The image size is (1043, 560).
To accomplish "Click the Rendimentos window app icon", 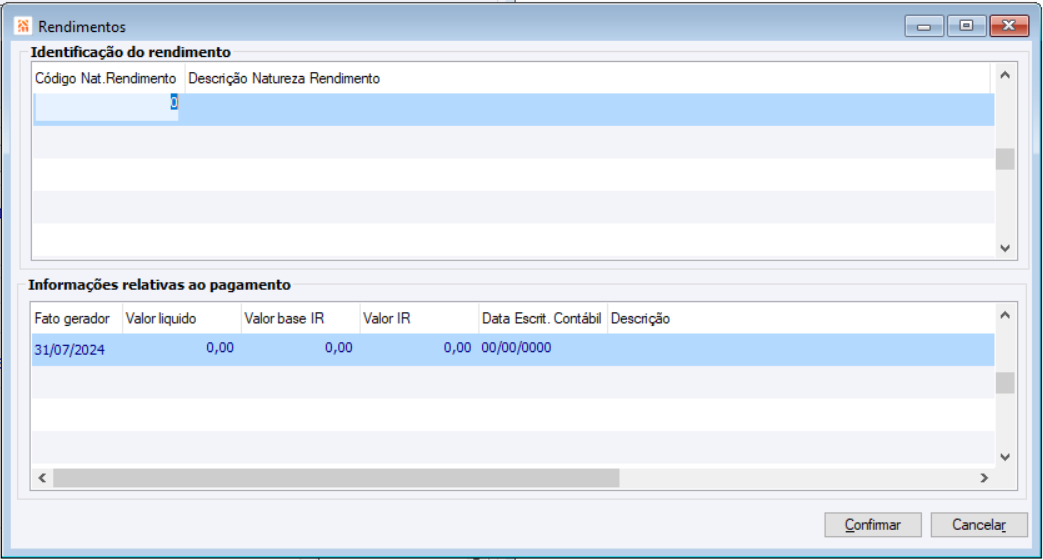I will pos(23,26).
